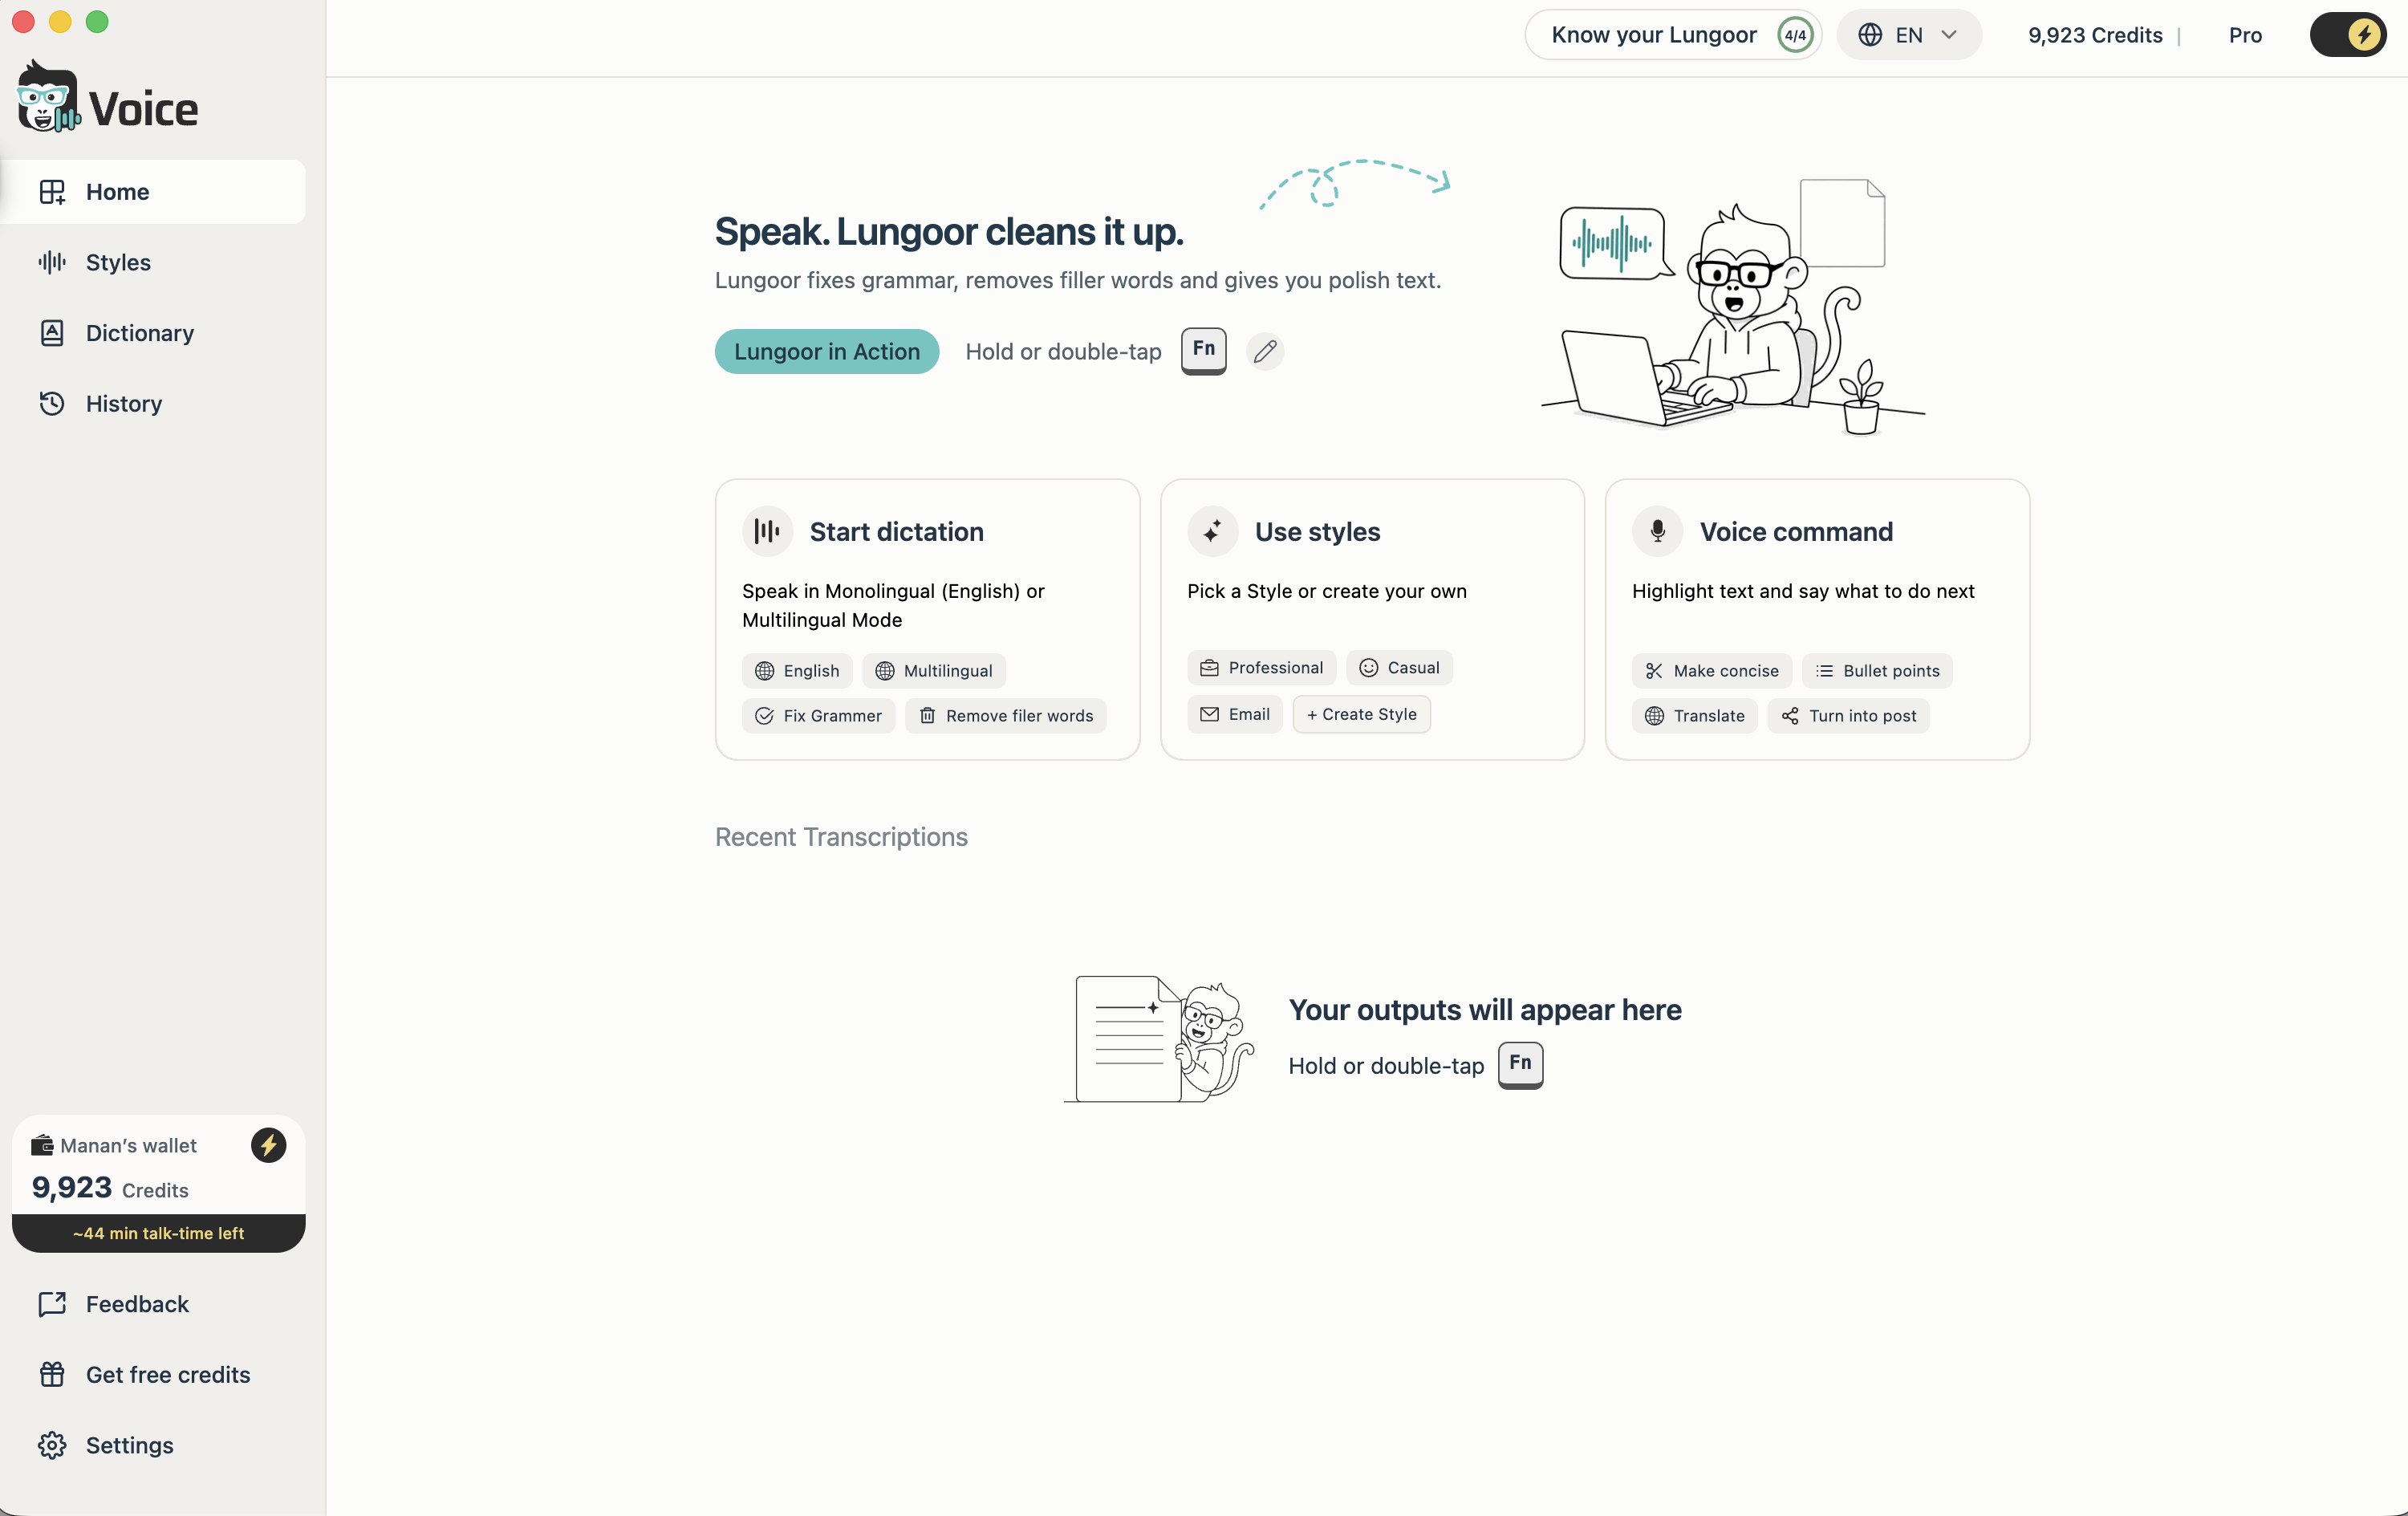Choose the Casual style chip

point(1399,668)
